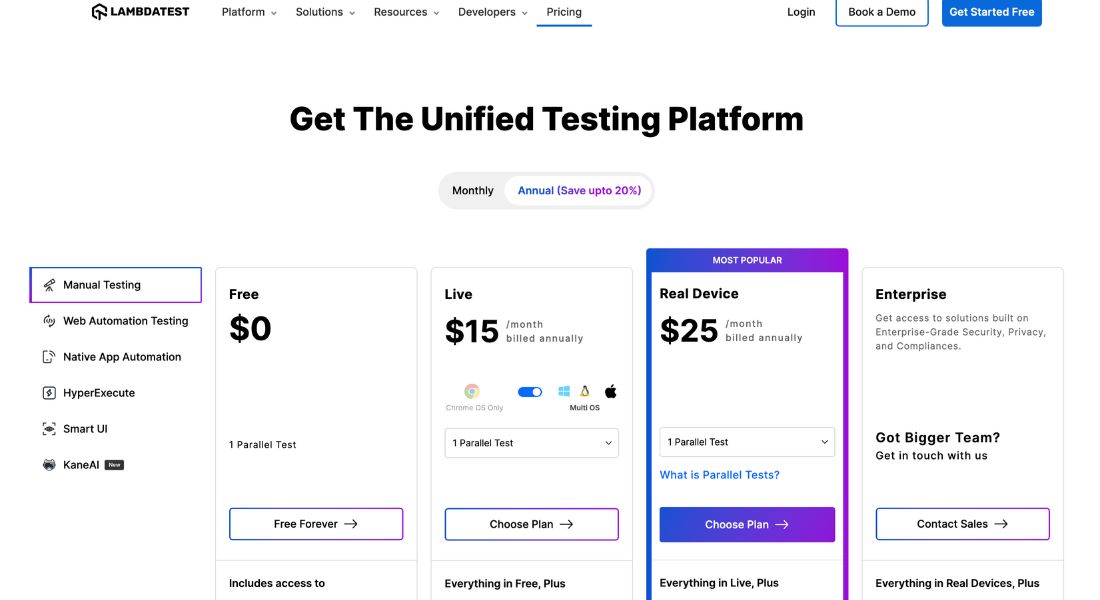This screenshot has height=600, width=1100.
Task: Click the HyperExecute lightning icon
Action: 49,393
